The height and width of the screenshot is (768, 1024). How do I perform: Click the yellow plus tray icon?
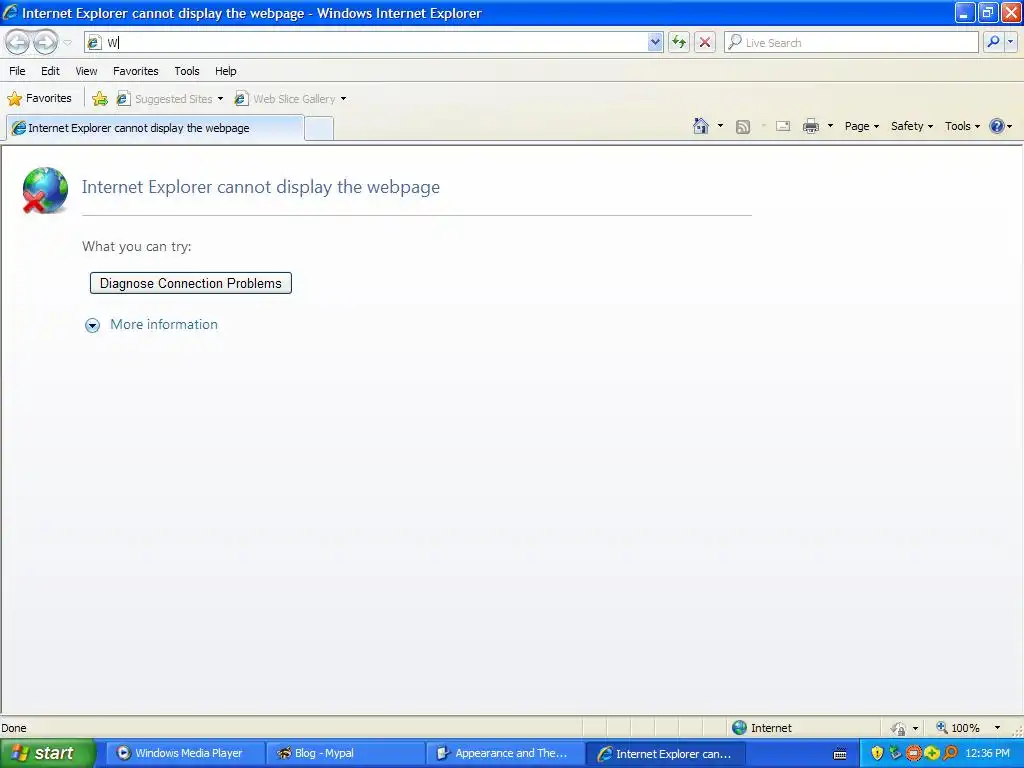click(x=931, y=754)
